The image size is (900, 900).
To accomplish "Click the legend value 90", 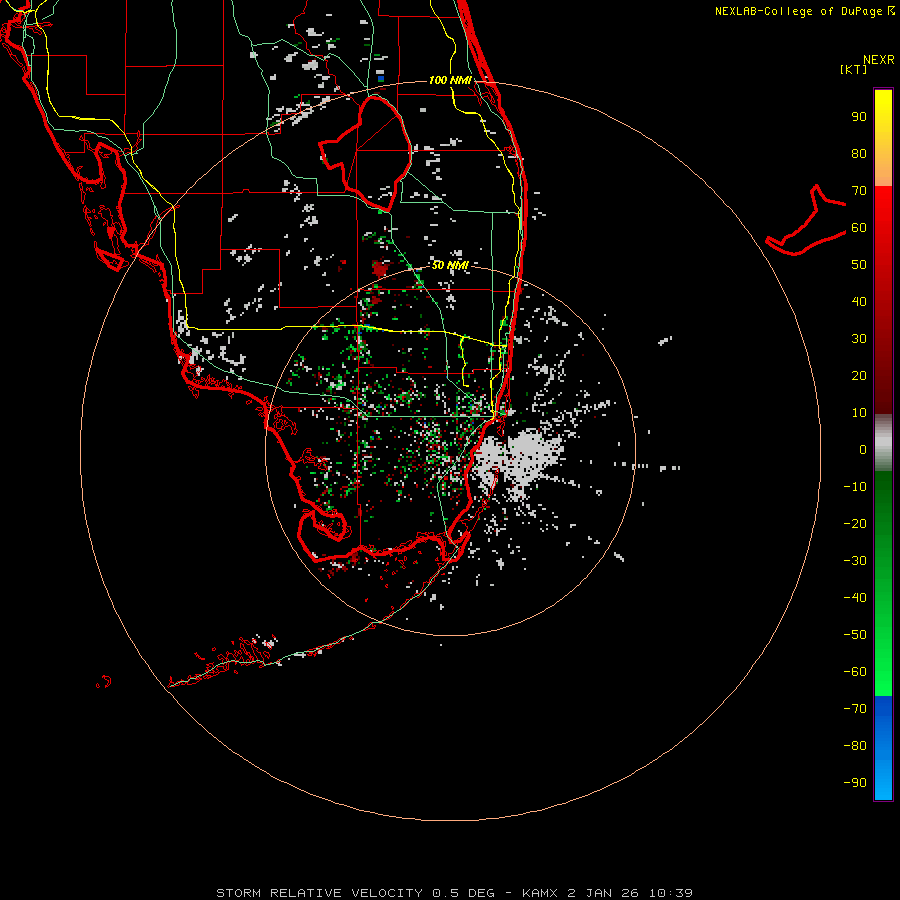I will click(x=859, y=117).
